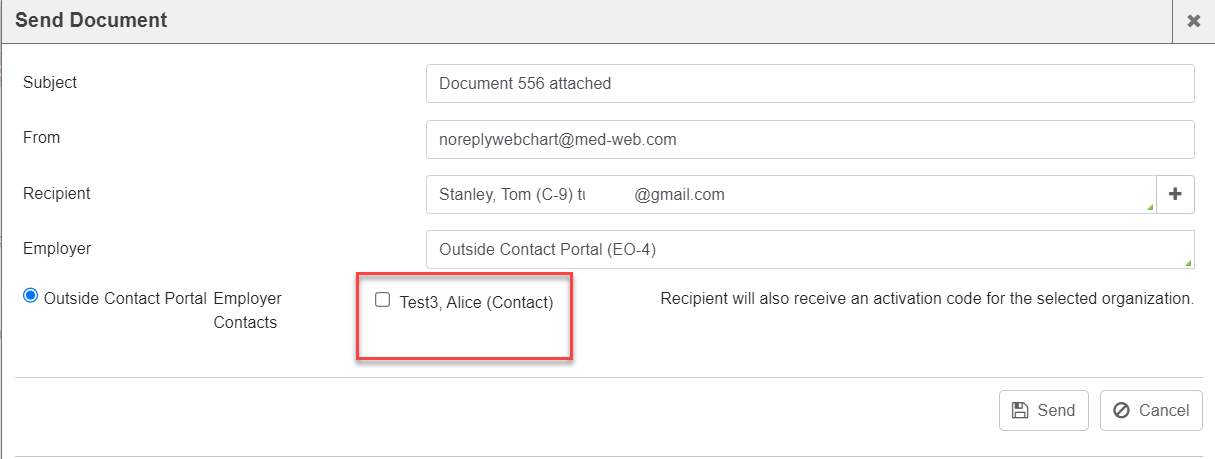Close the Send Document dialog with X
1215x459 pixels.
1193,21
